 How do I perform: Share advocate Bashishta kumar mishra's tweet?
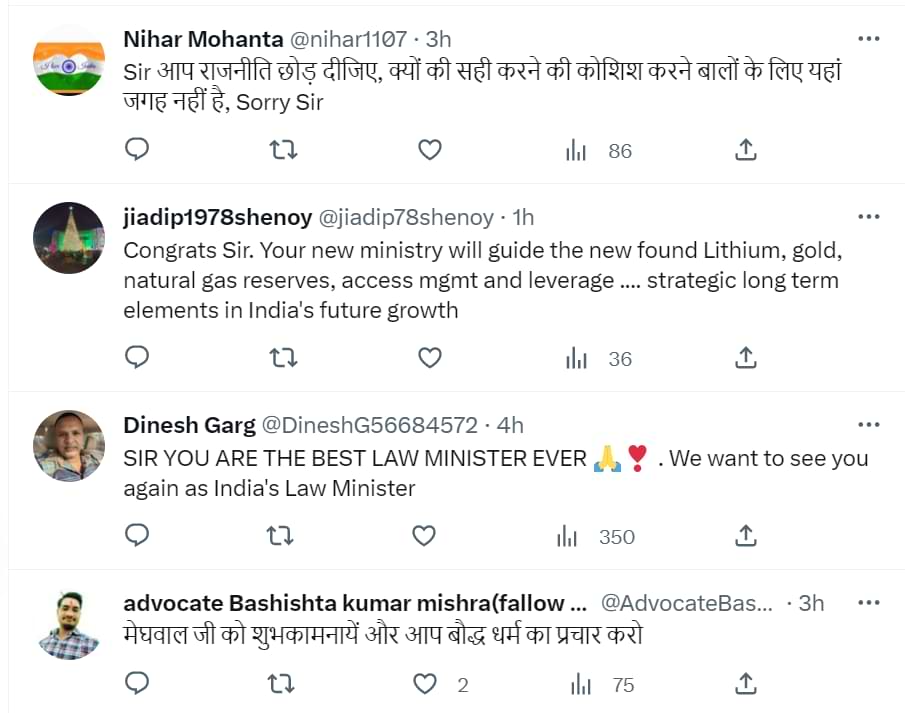[x=745, y=684]
